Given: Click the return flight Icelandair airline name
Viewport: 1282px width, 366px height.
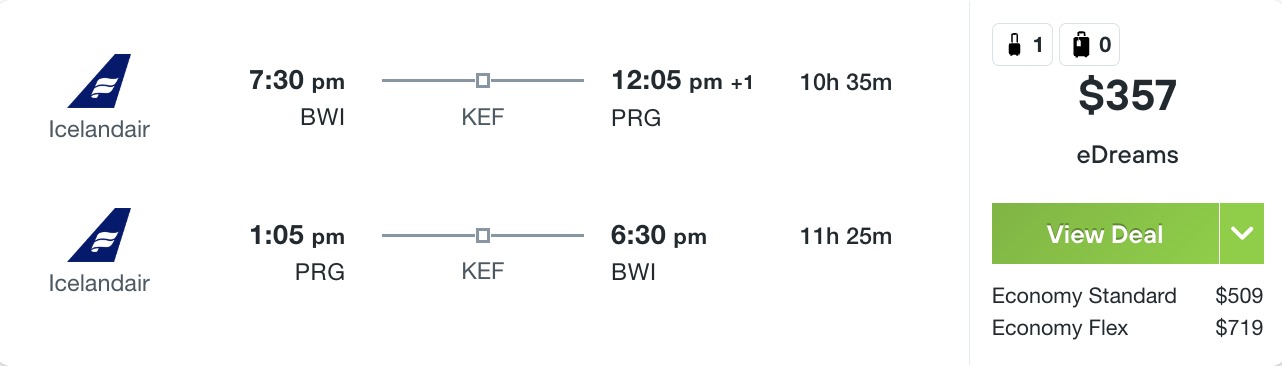Looking at the screenshot, I should pyautogui.click(x=99, y=283).
